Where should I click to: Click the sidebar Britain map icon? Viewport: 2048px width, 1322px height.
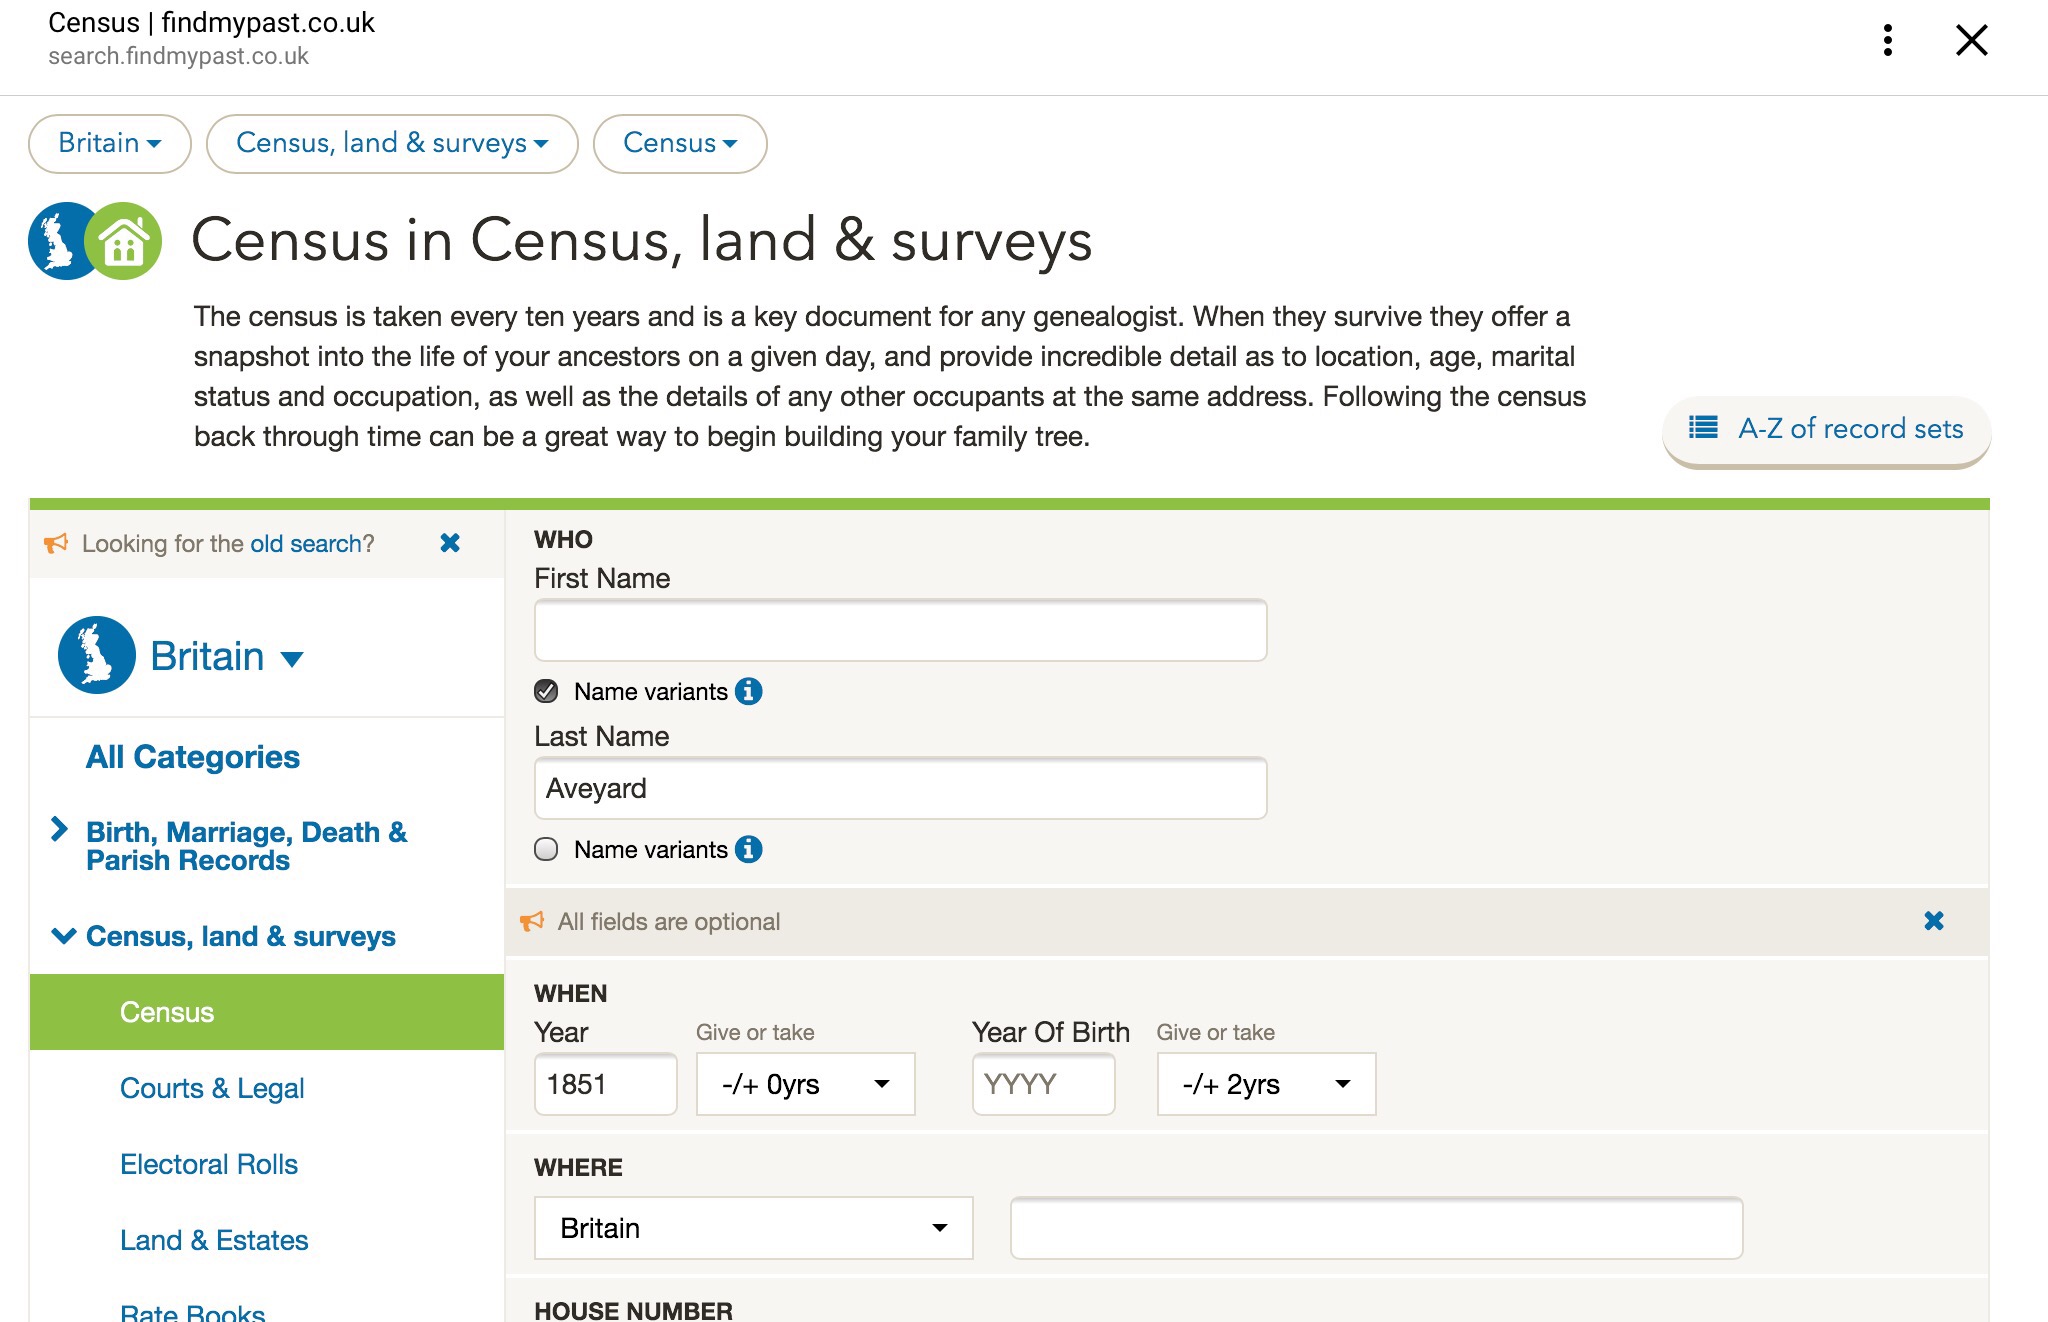97,655
